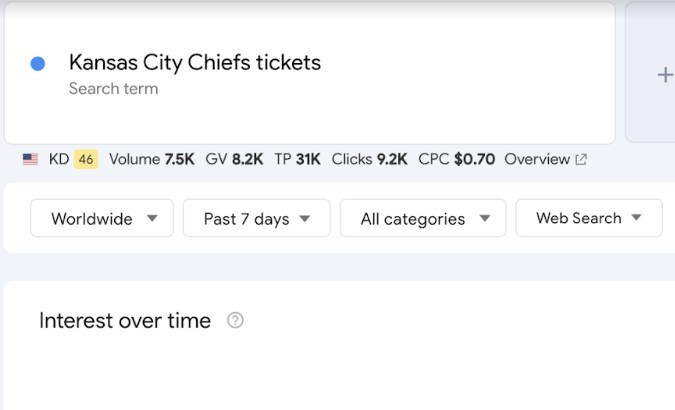Viewport: 675px width, 410px height.
Task: Open the All categories dropdown
Action: (x=423, y=218)
